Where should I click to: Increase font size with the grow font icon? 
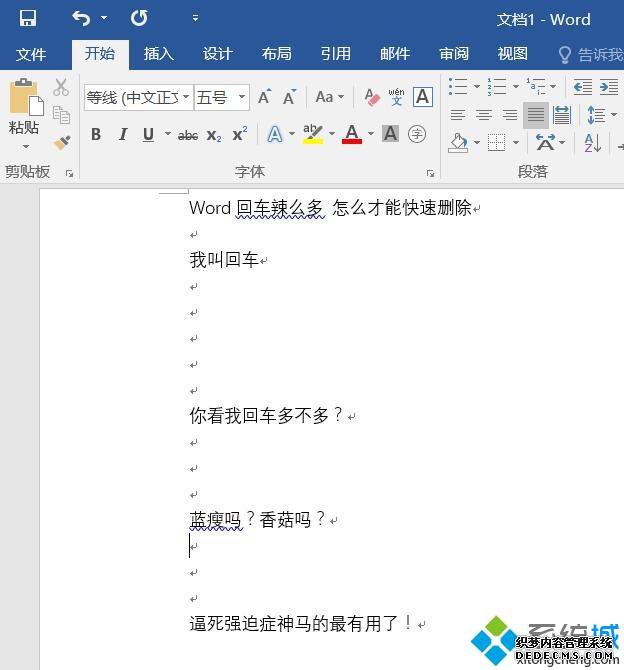pyautogui.click(x=265, y=97)
